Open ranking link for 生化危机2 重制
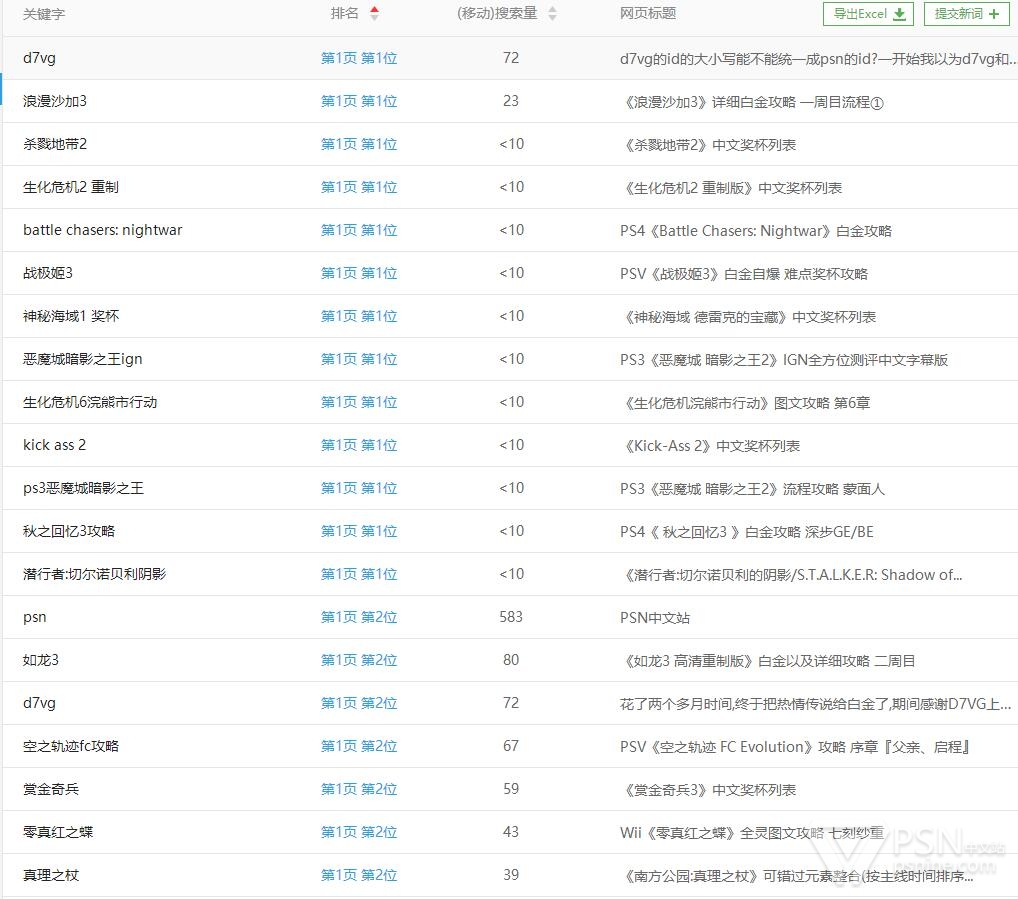Image resolution: width=1018 pixels, height=899 pixels. 359,187
